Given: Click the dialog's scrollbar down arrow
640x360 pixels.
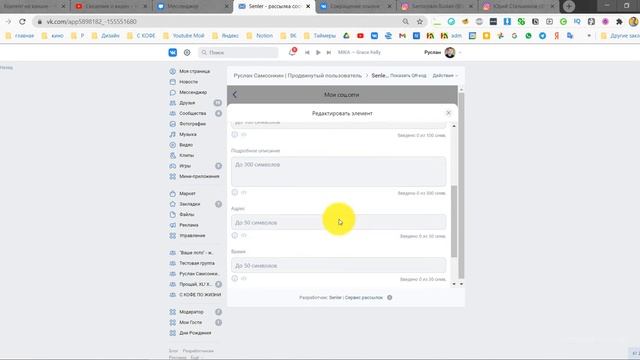Looking at the screenshot, I should [454, 284].
